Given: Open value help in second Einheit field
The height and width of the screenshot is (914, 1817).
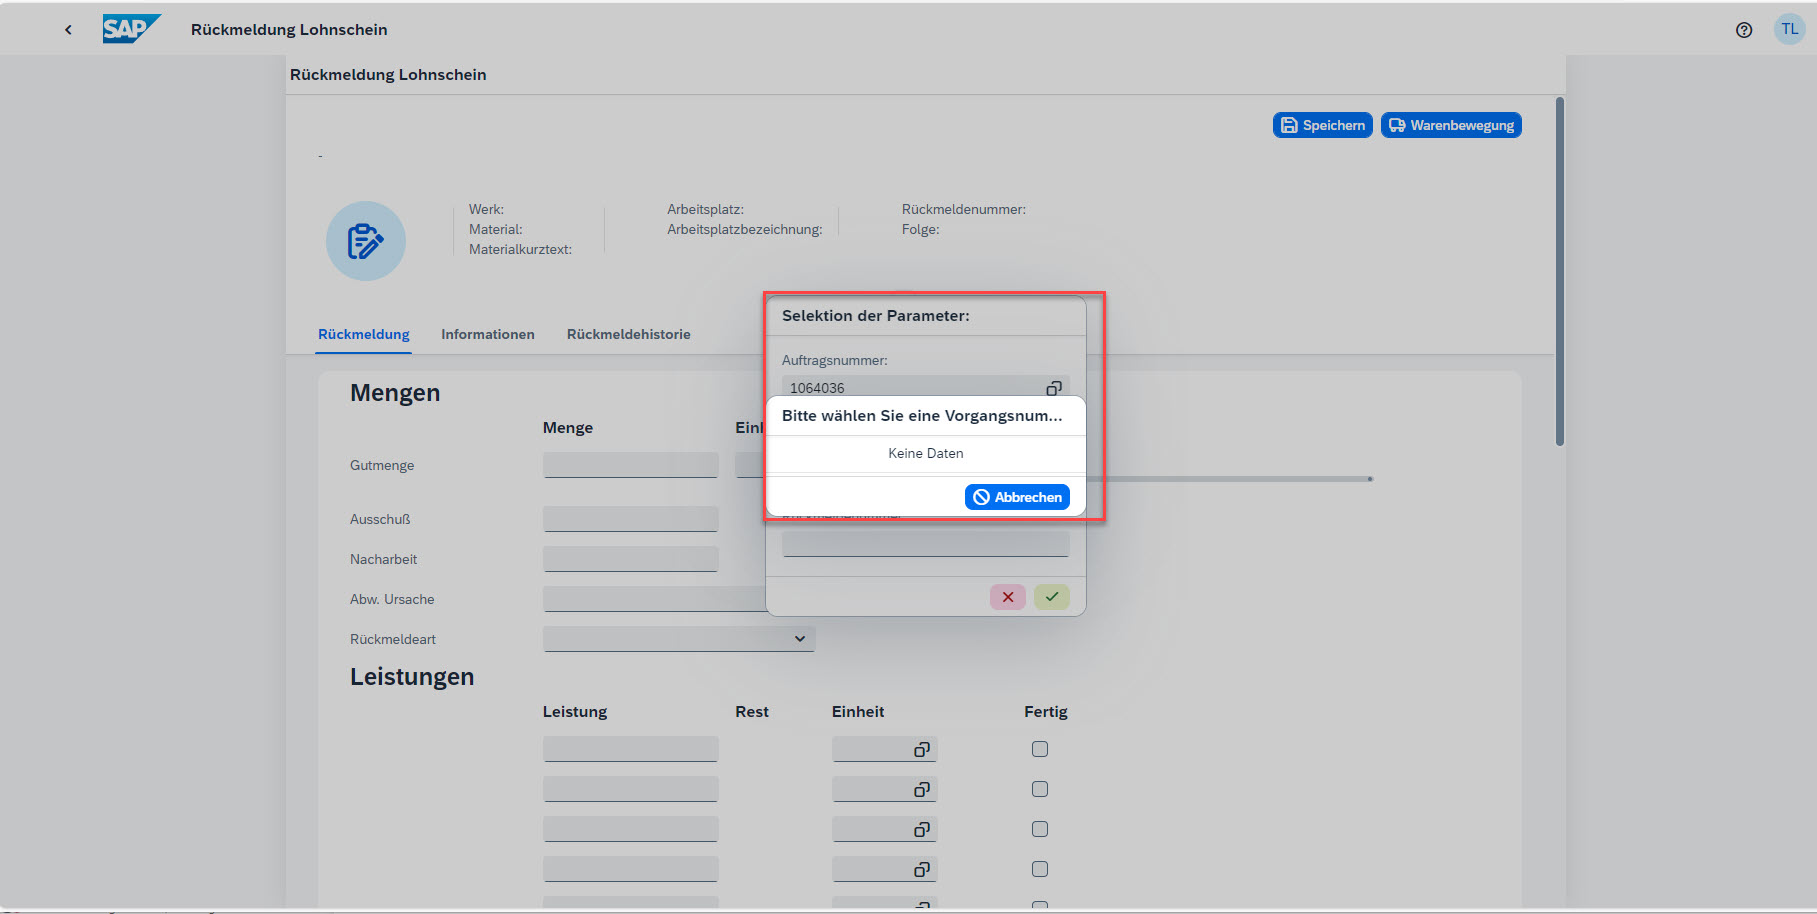Looking at the screenshot, I should point(921,789).
